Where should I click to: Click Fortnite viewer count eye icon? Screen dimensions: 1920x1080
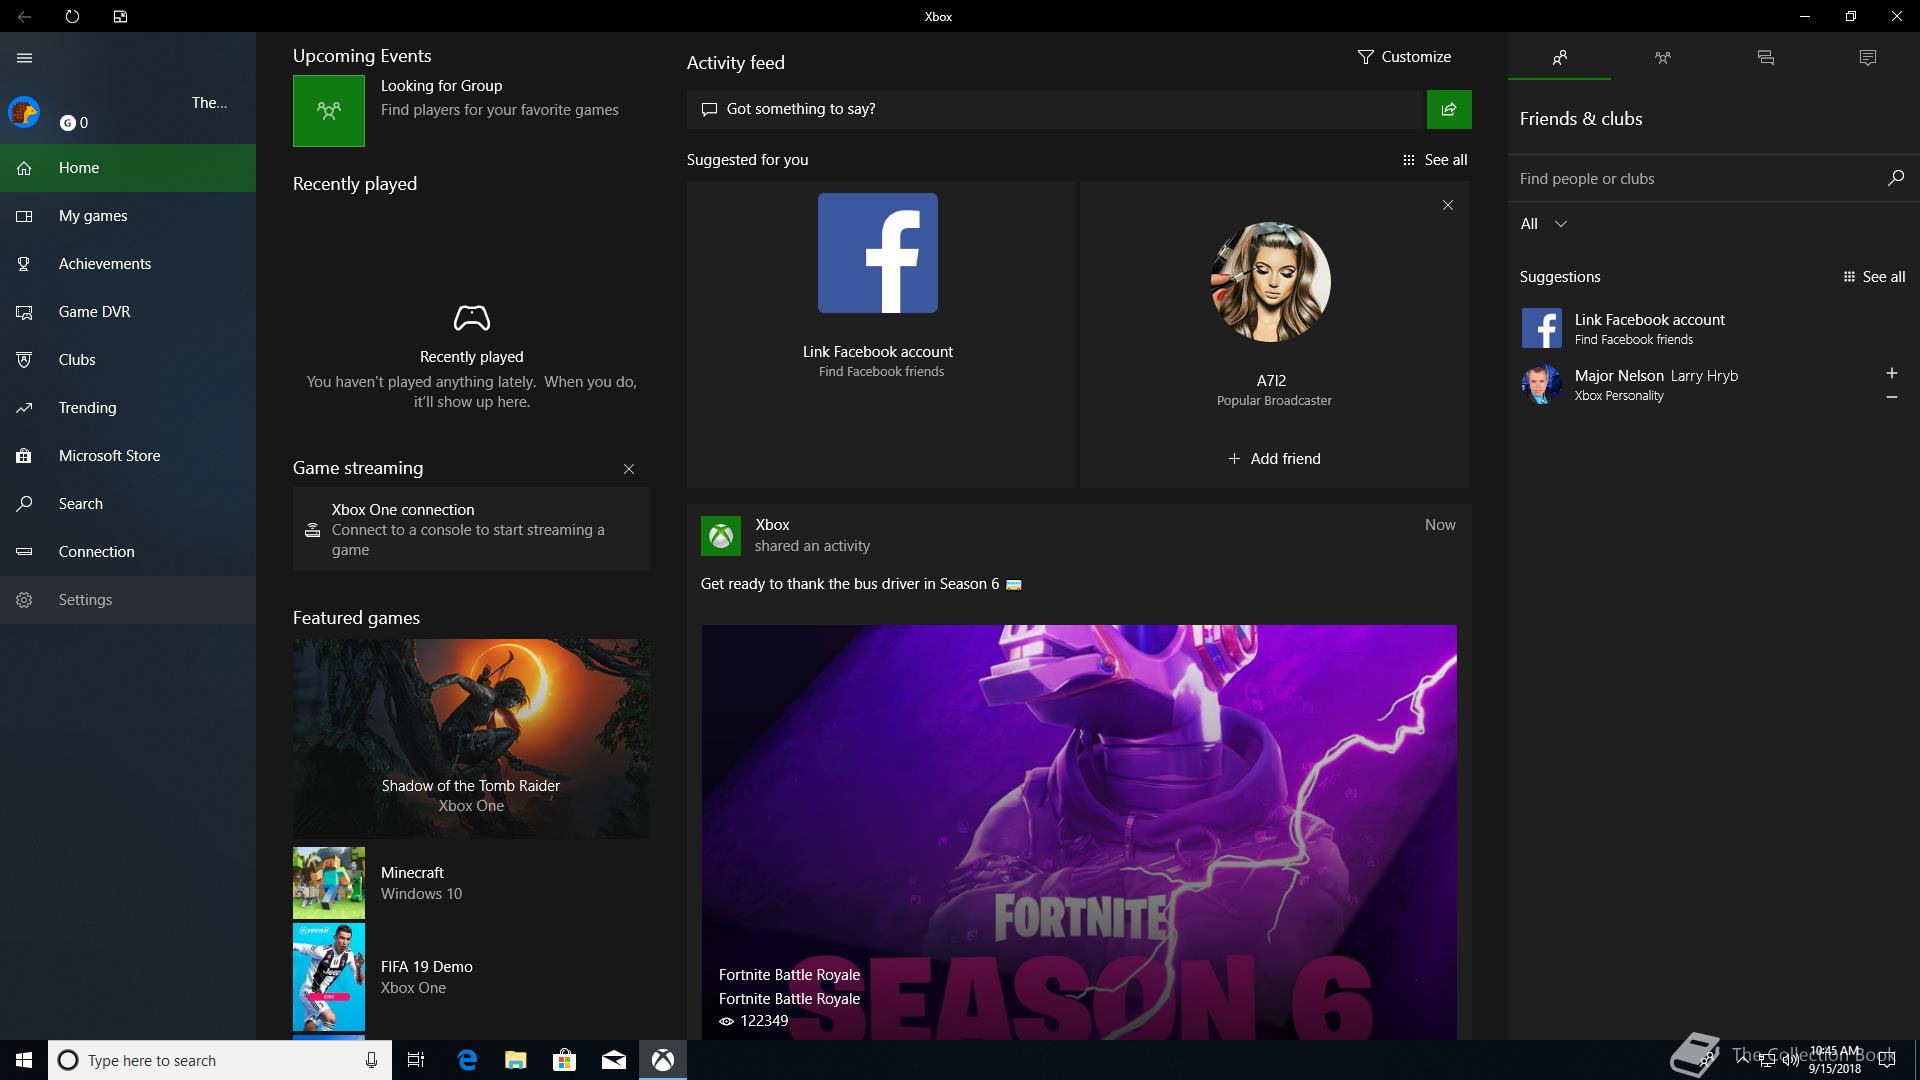tap(727, 1021)
